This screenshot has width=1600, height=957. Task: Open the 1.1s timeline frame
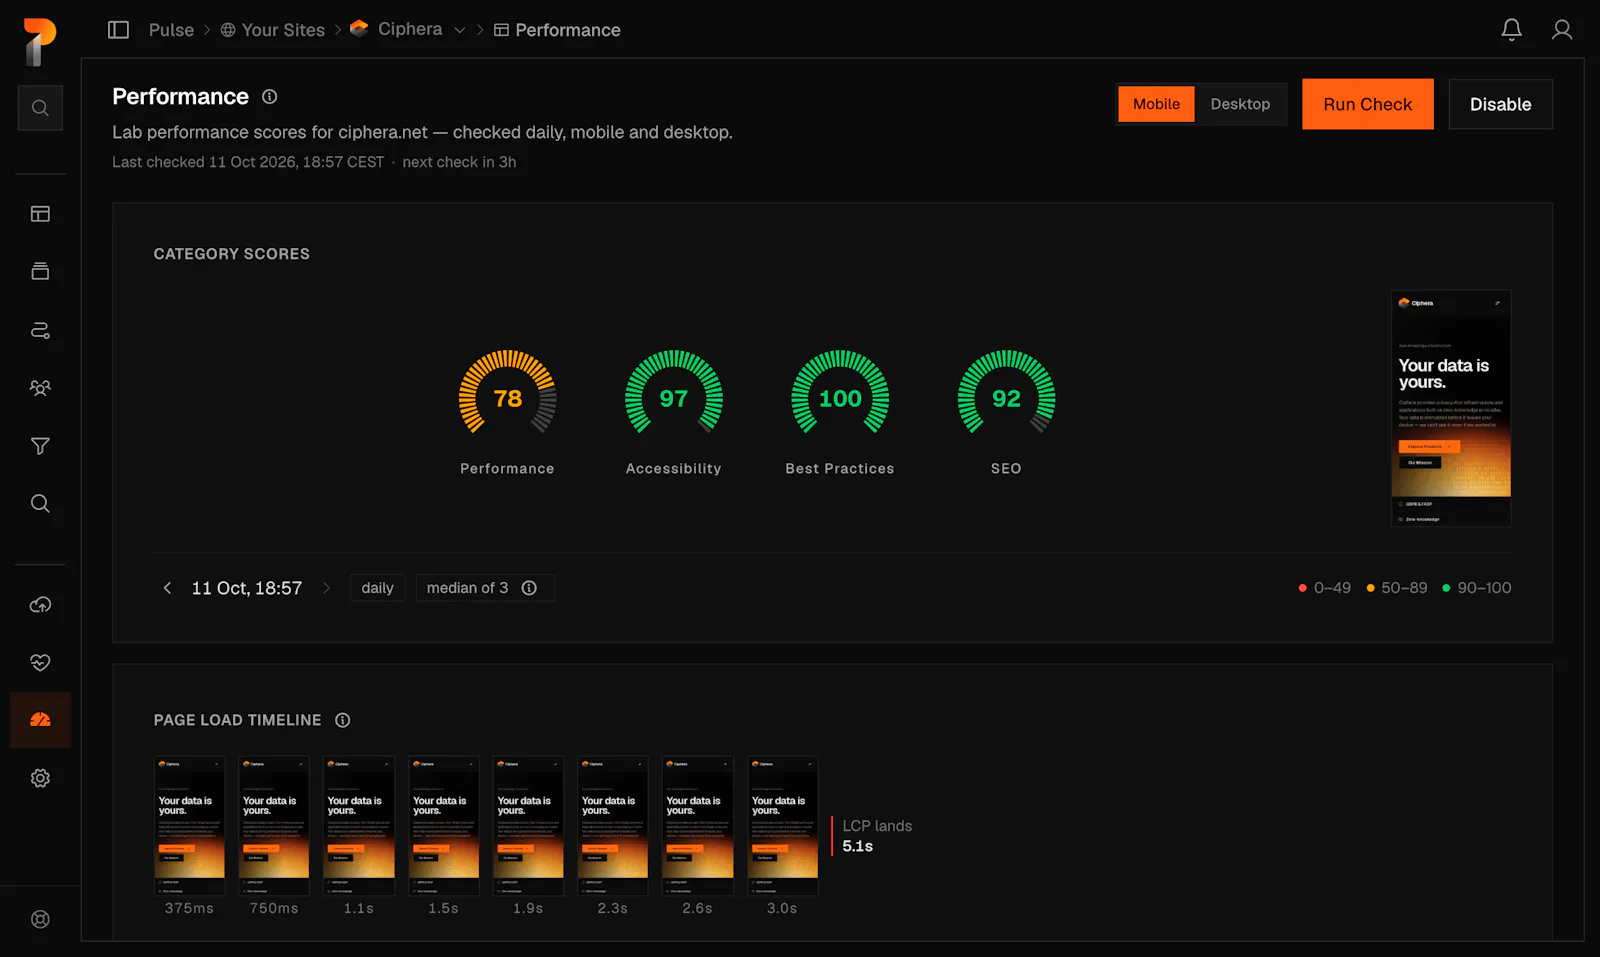click(x=359, y=825)
